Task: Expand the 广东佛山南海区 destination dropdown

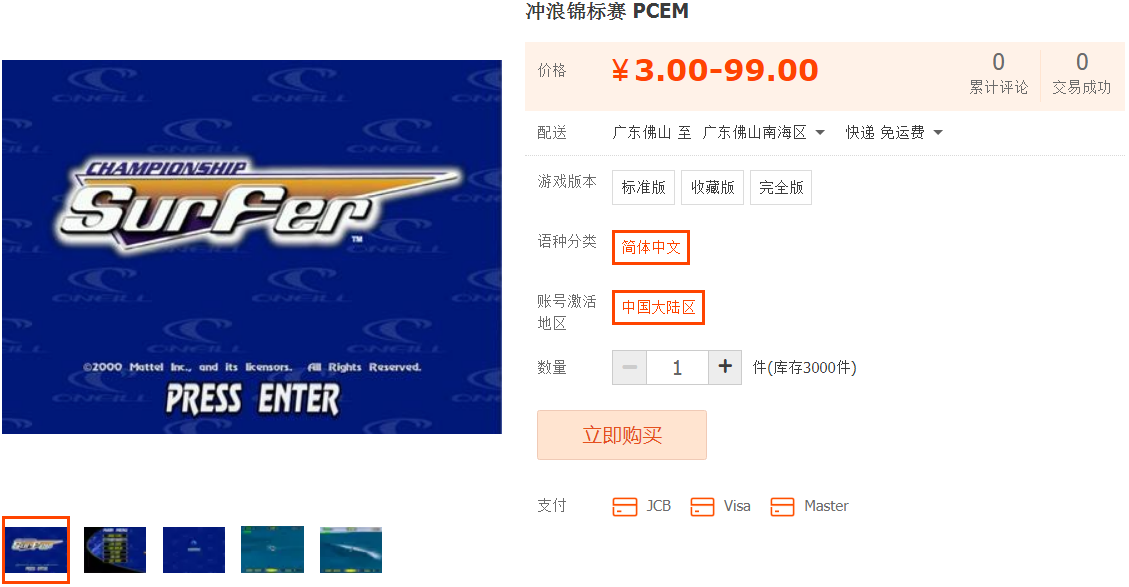Action: click(763, 133)
